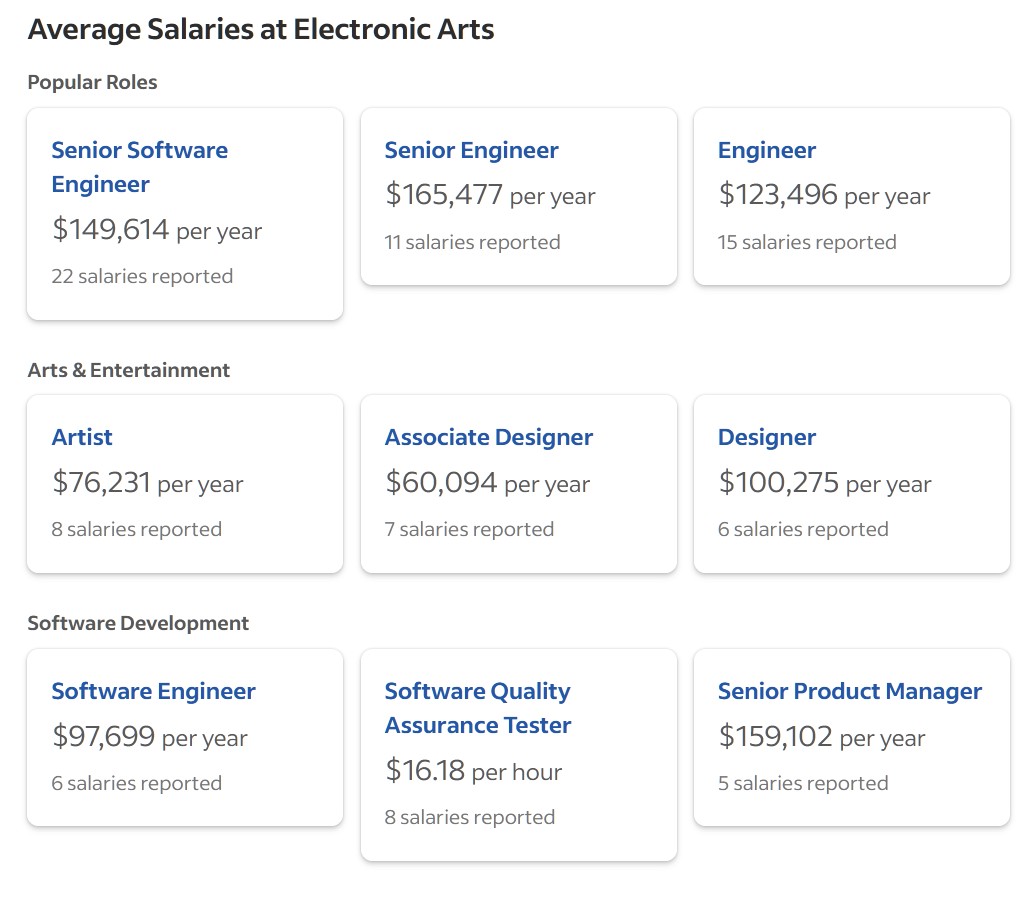Click the Average Salaries at Electronic Arts title
The image size is (1027, 904).
click(261, 29)
